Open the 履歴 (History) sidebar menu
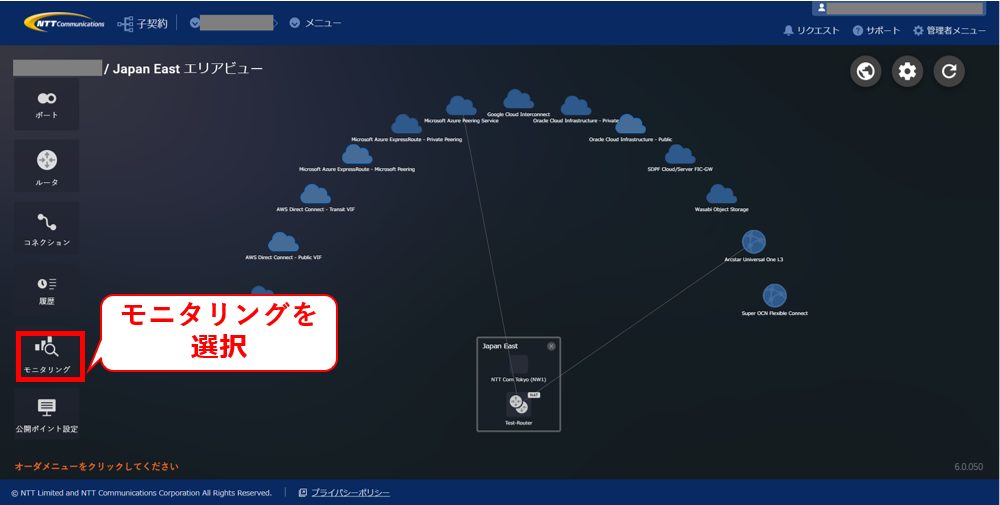This screenshot has height=505, width=1000. coord(47,290)
